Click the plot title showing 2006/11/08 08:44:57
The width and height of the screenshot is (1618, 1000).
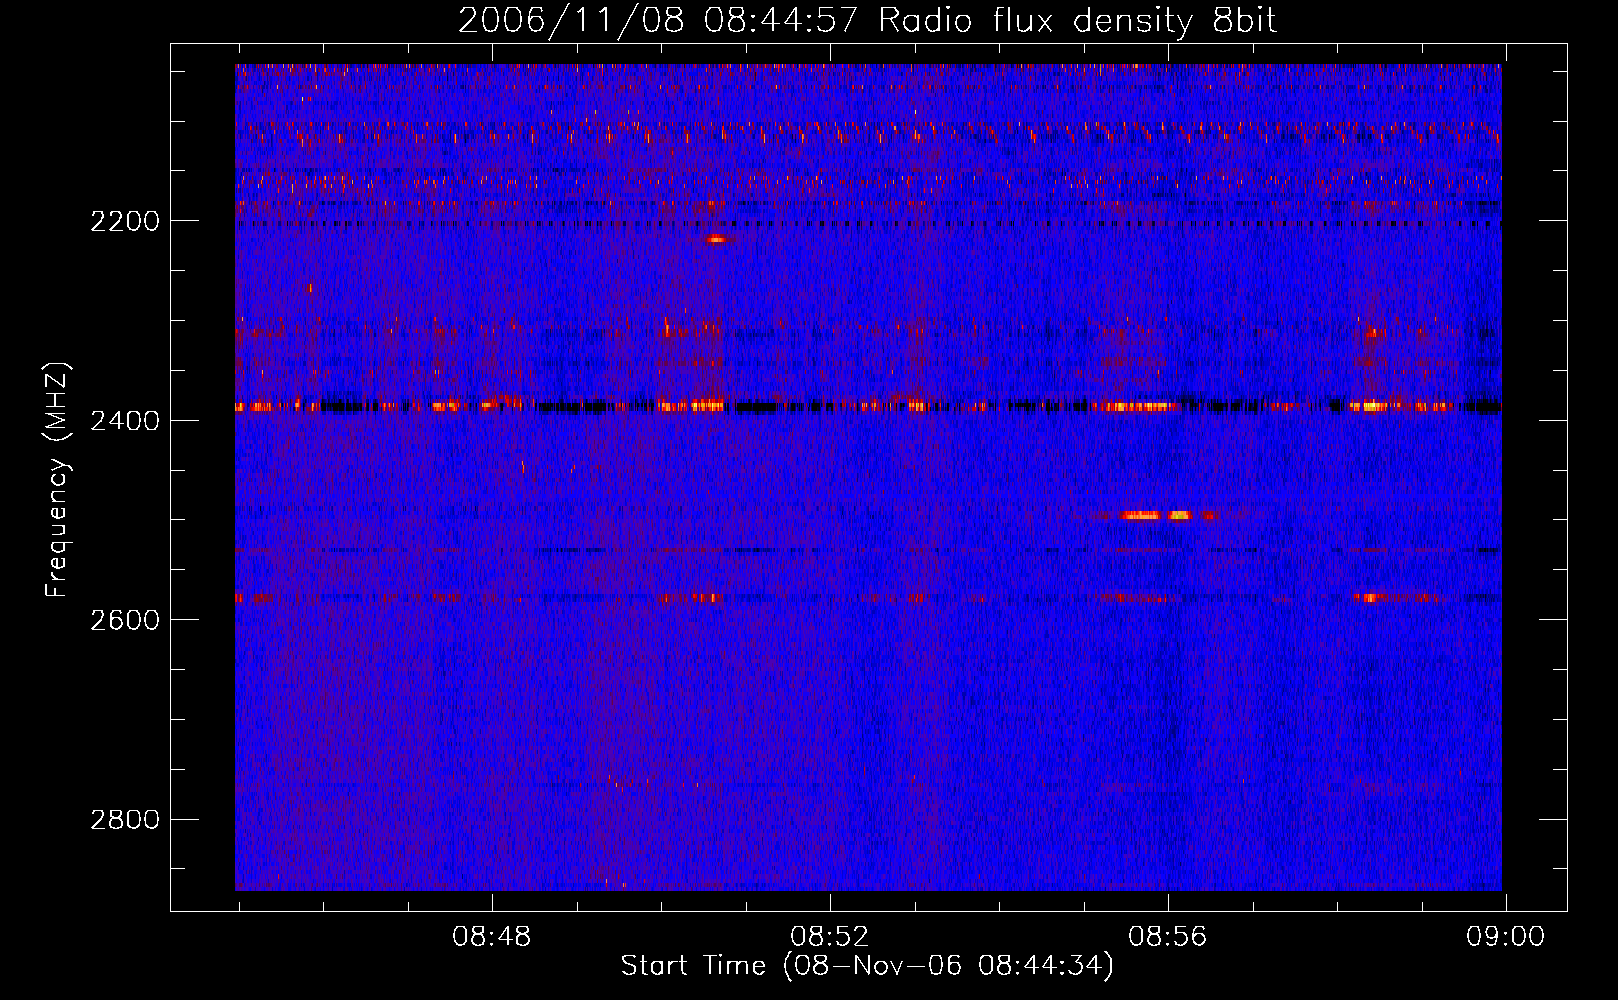coord(867,20)
